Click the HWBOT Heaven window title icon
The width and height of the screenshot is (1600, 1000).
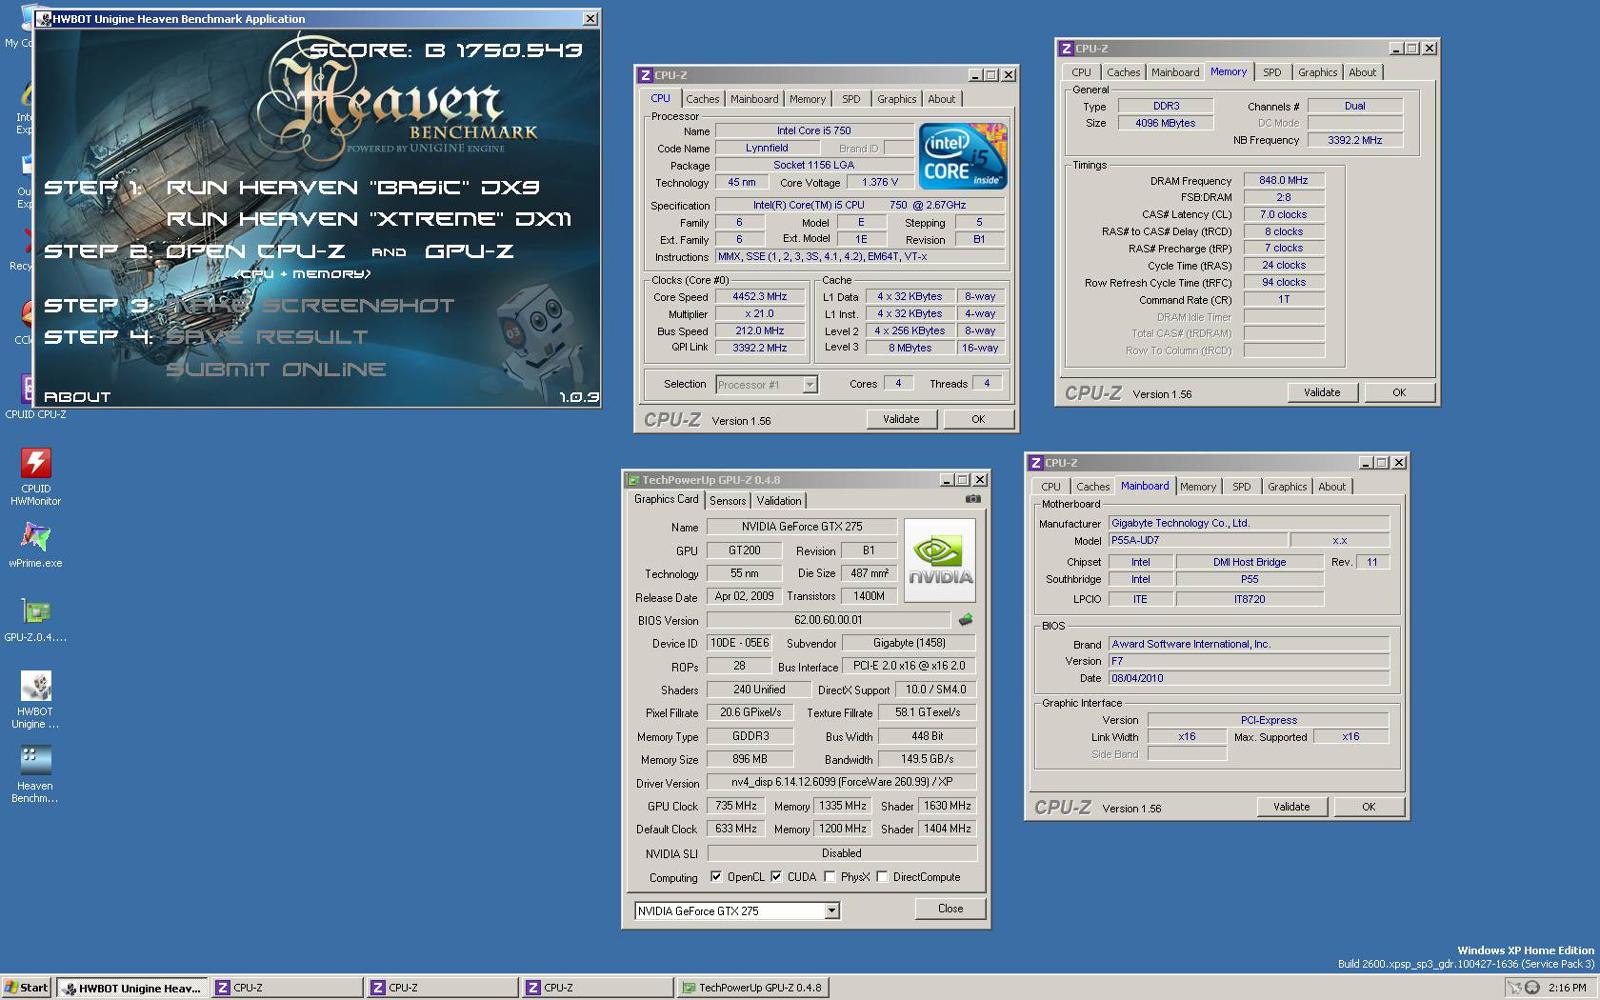[x=43, y=19]
